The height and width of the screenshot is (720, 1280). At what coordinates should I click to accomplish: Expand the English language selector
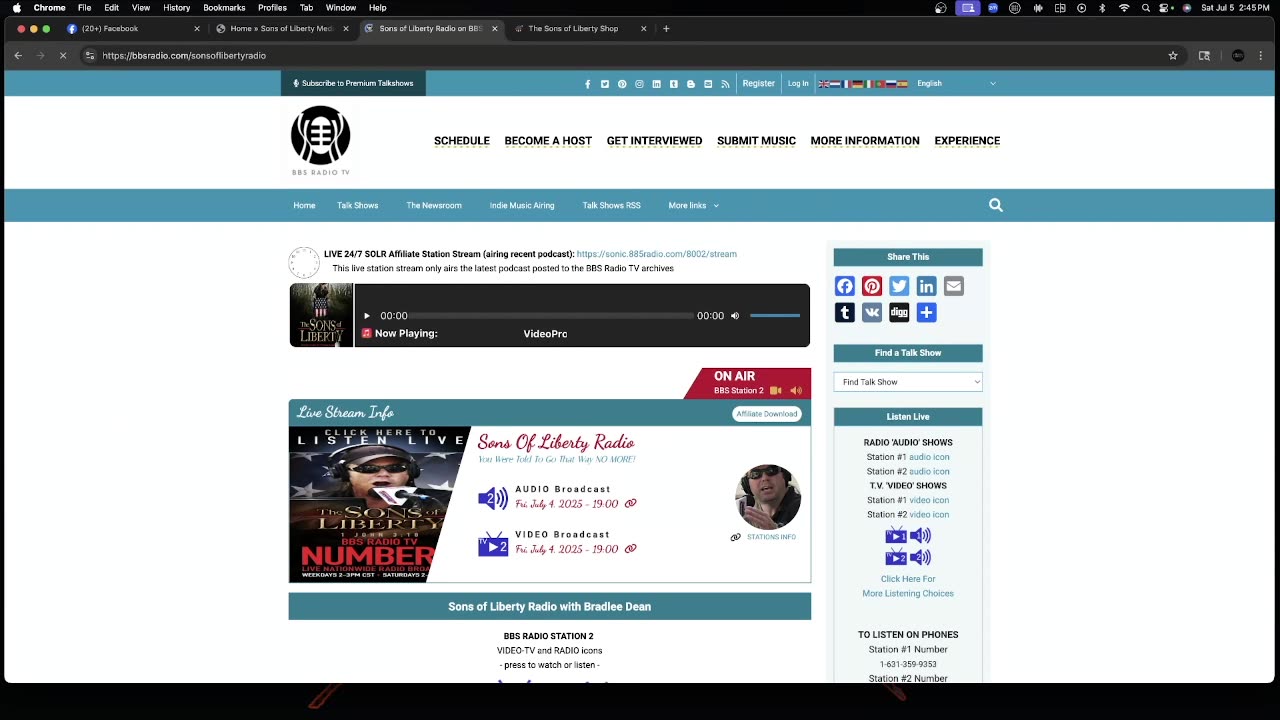click(x=956, y=84)
